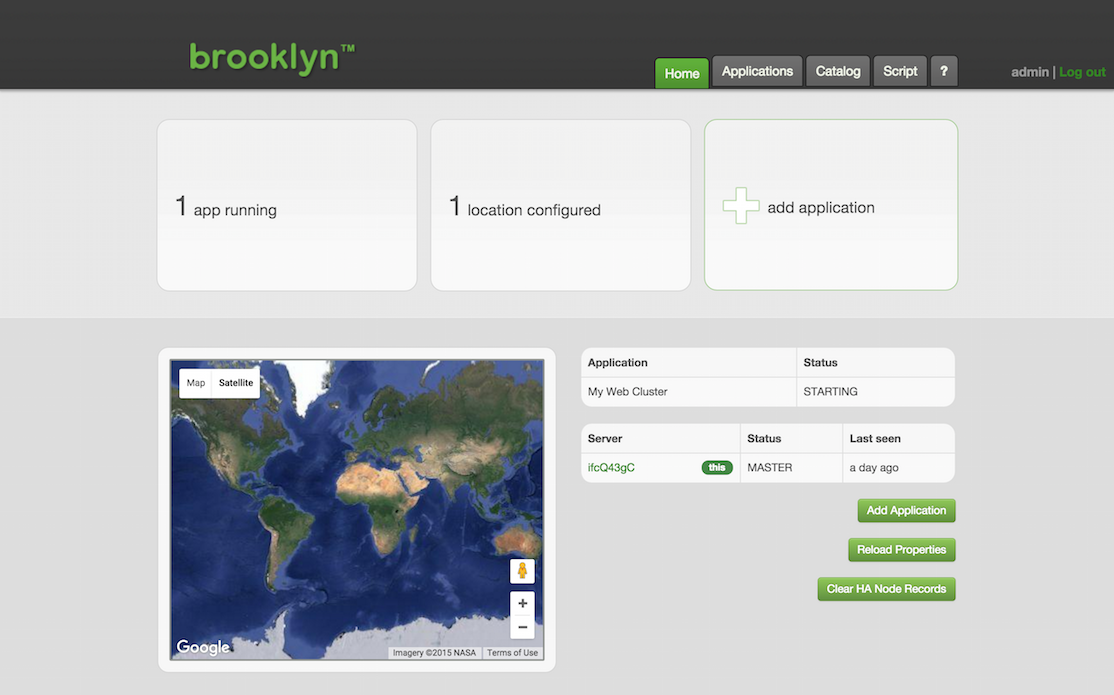Image resolution: width=1114 pixels, height=695 pixels.
Task: Open the Catalog tab
Action: click(838, 72)
